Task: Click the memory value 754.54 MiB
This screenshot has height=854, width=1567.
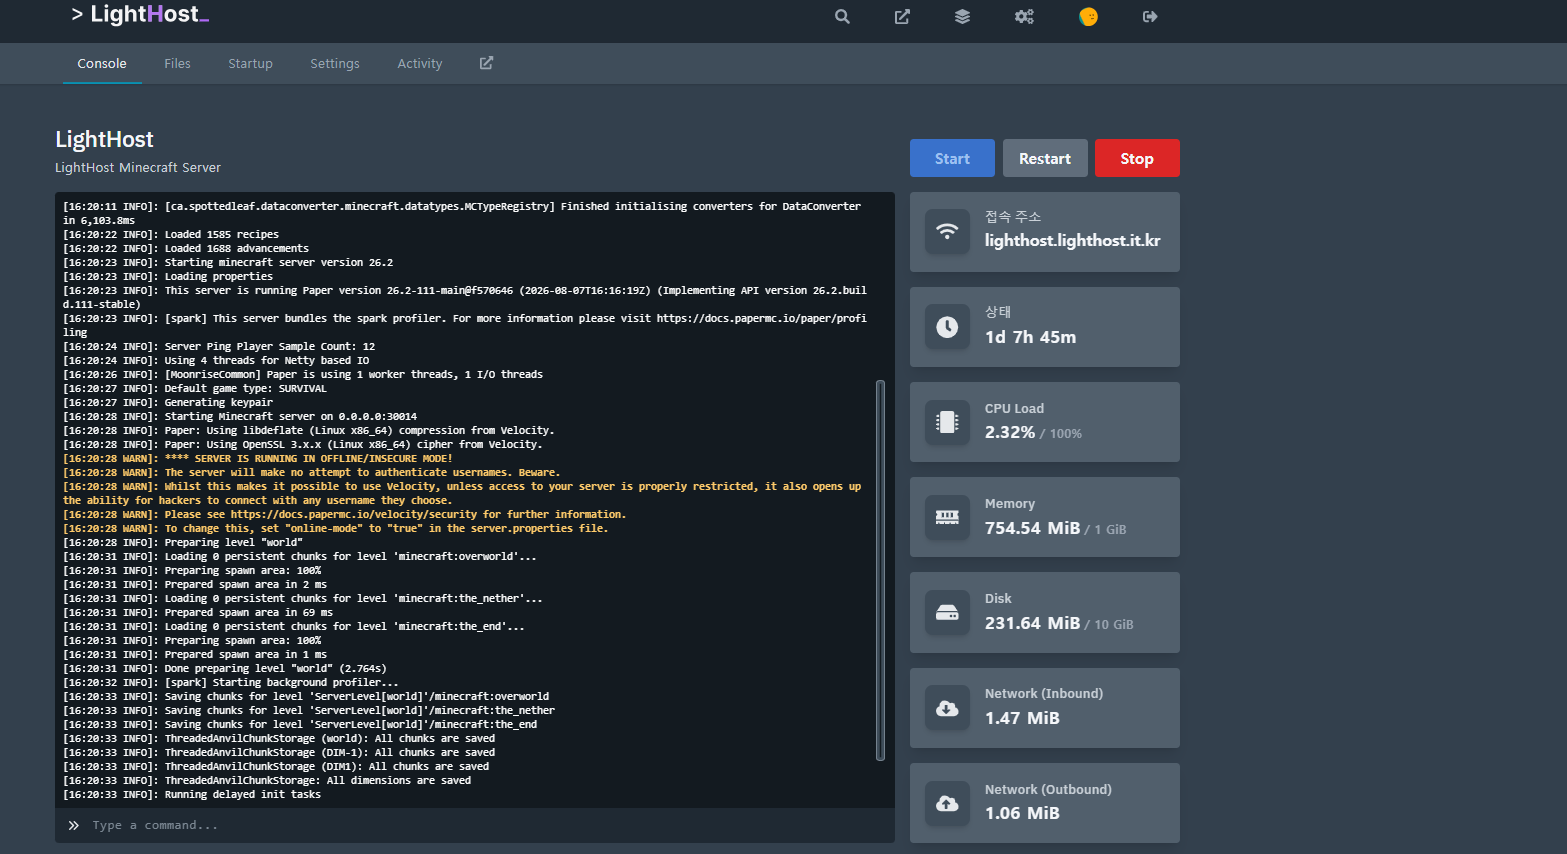Action: point(1033,528)
